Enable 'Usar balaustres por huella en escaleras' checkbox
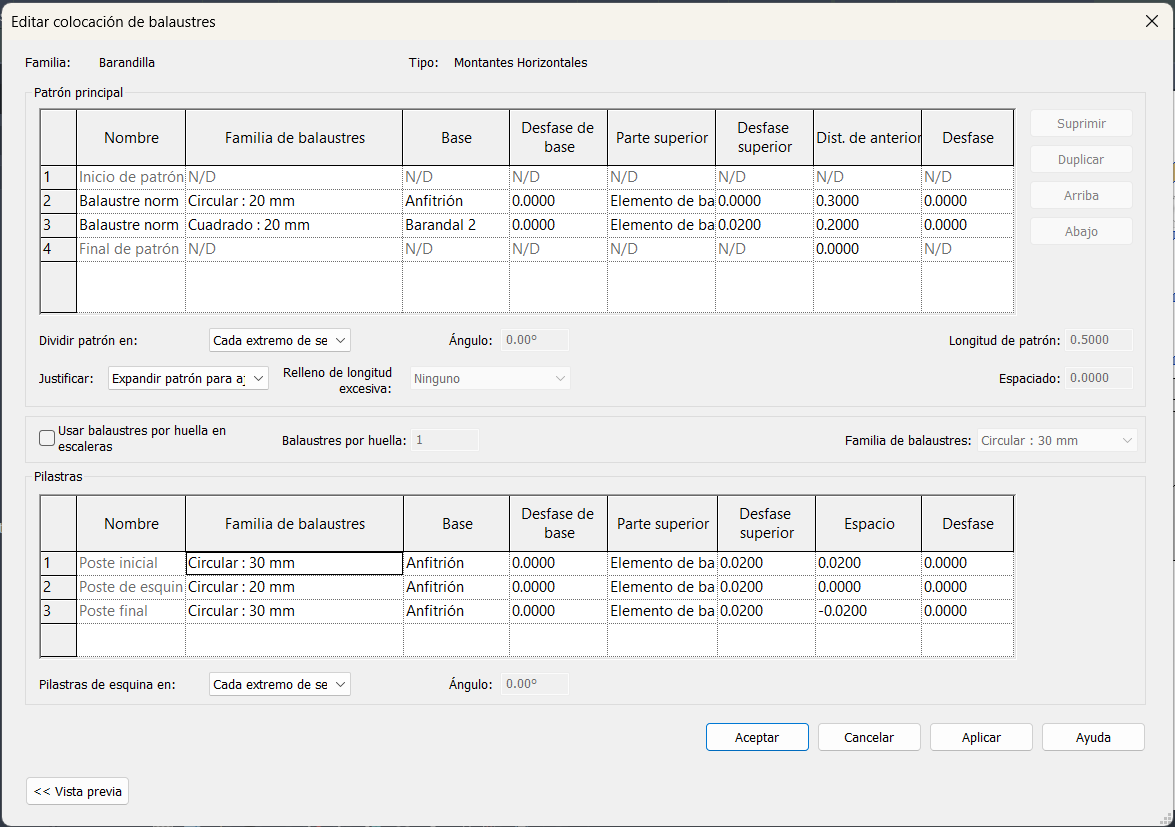Image resolution: width=1175 pixels, height=827 pixels. pos(47,437)
